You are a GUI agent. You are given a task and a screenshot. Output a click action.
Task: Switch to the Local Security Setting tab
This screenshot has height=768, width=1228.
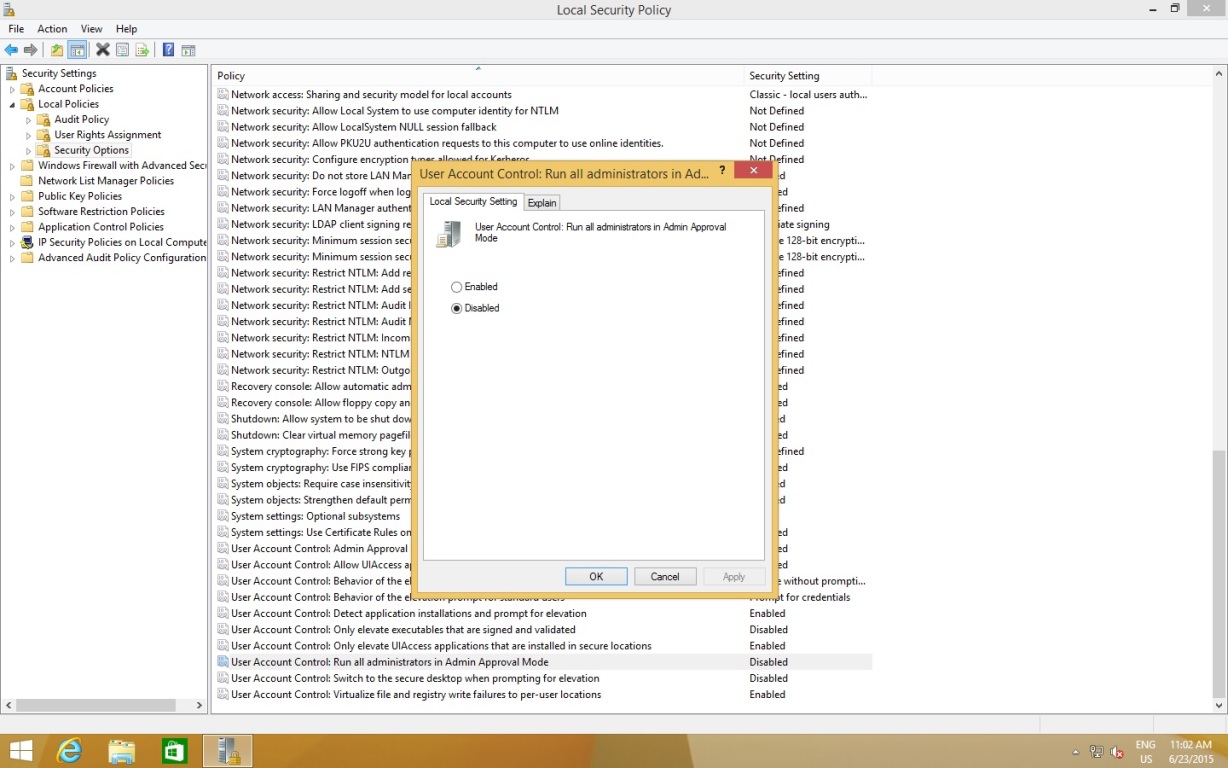click(x=473, y=202)
